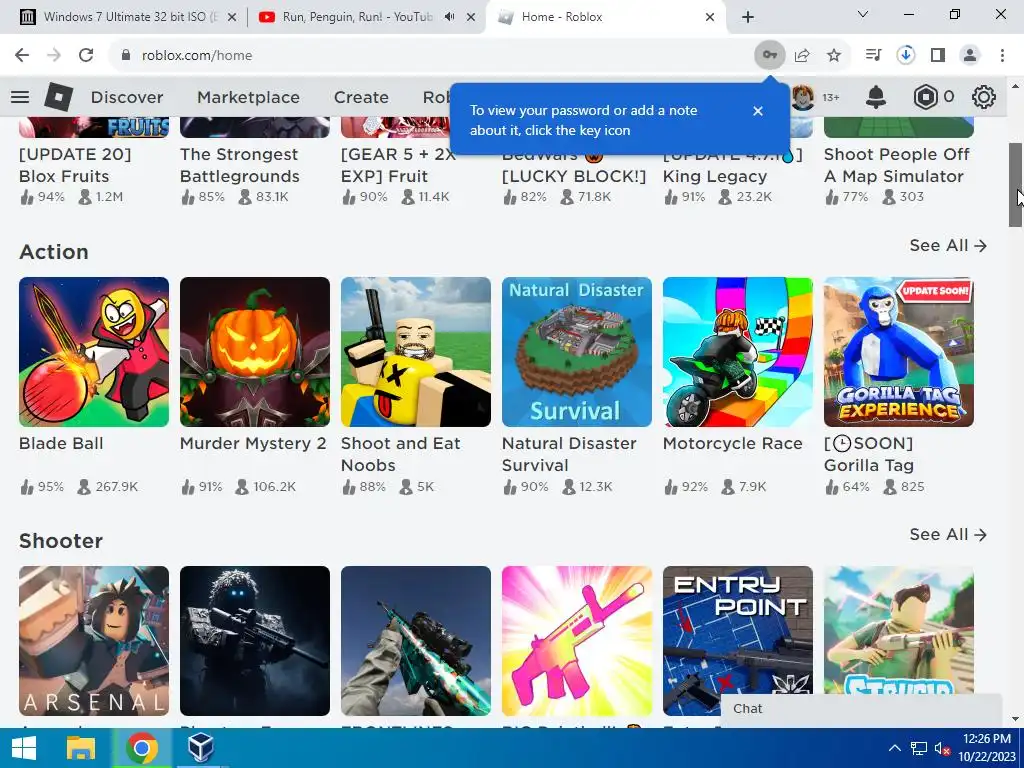The height and width of the screenshot is (768, 1024).
Task: Click the Blade Ball title link
Action: (x=61, y=443)
